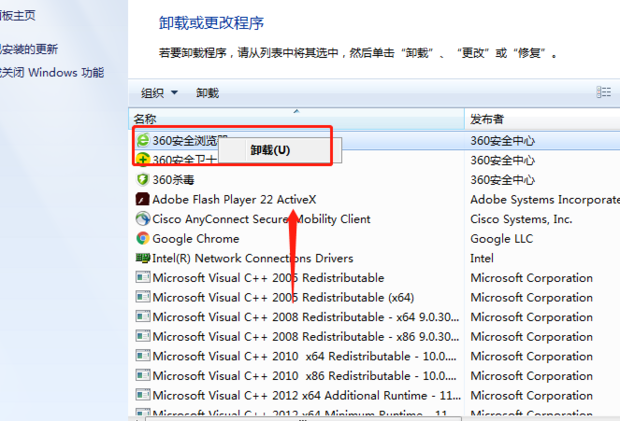Viewport: 620px width, 421px height.
Task: Click icon of Visual C++ 2005 Redistributable (x64)
Action: point(143,297)
